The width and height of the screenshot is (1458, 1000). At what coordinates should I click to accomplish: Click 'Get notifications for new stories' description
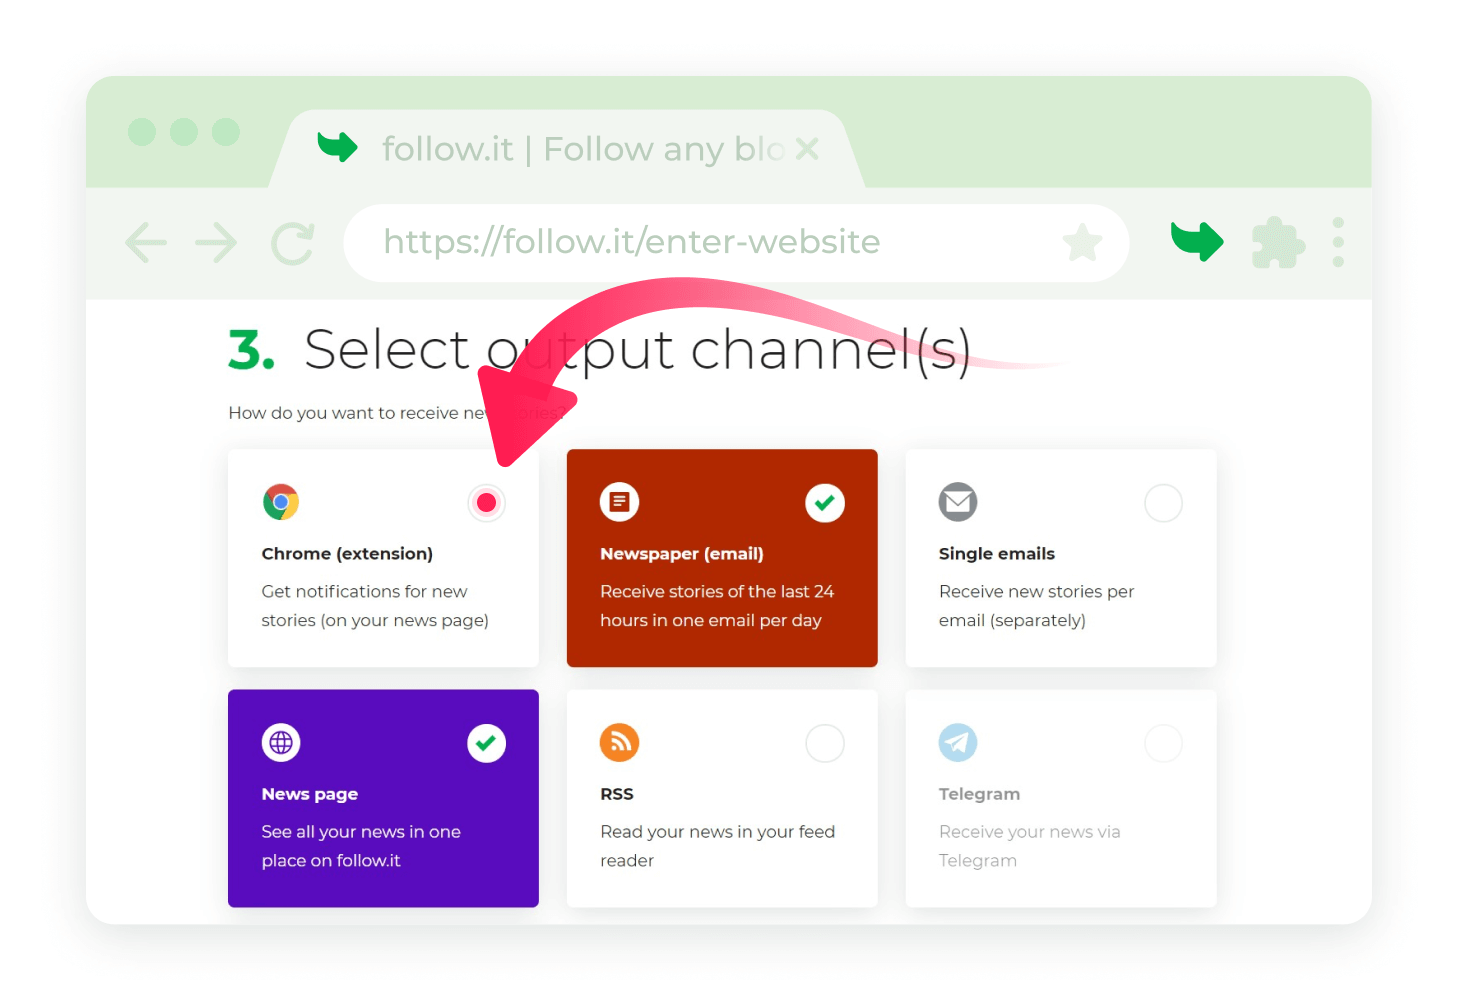(375, 606)
